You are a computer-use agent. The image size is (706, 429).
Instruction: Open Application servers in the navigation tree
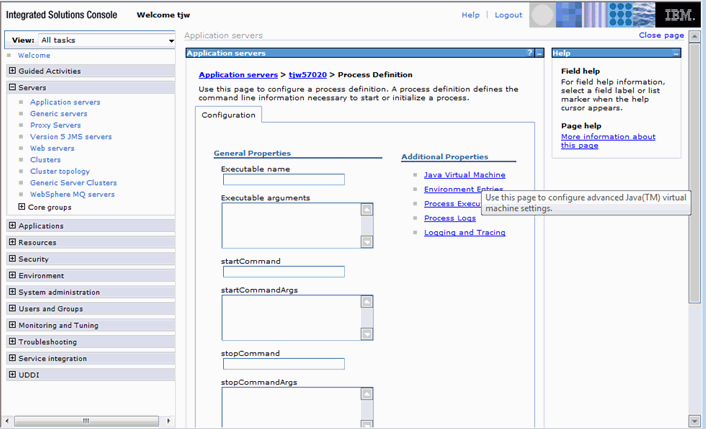click(x=65, y=102)
